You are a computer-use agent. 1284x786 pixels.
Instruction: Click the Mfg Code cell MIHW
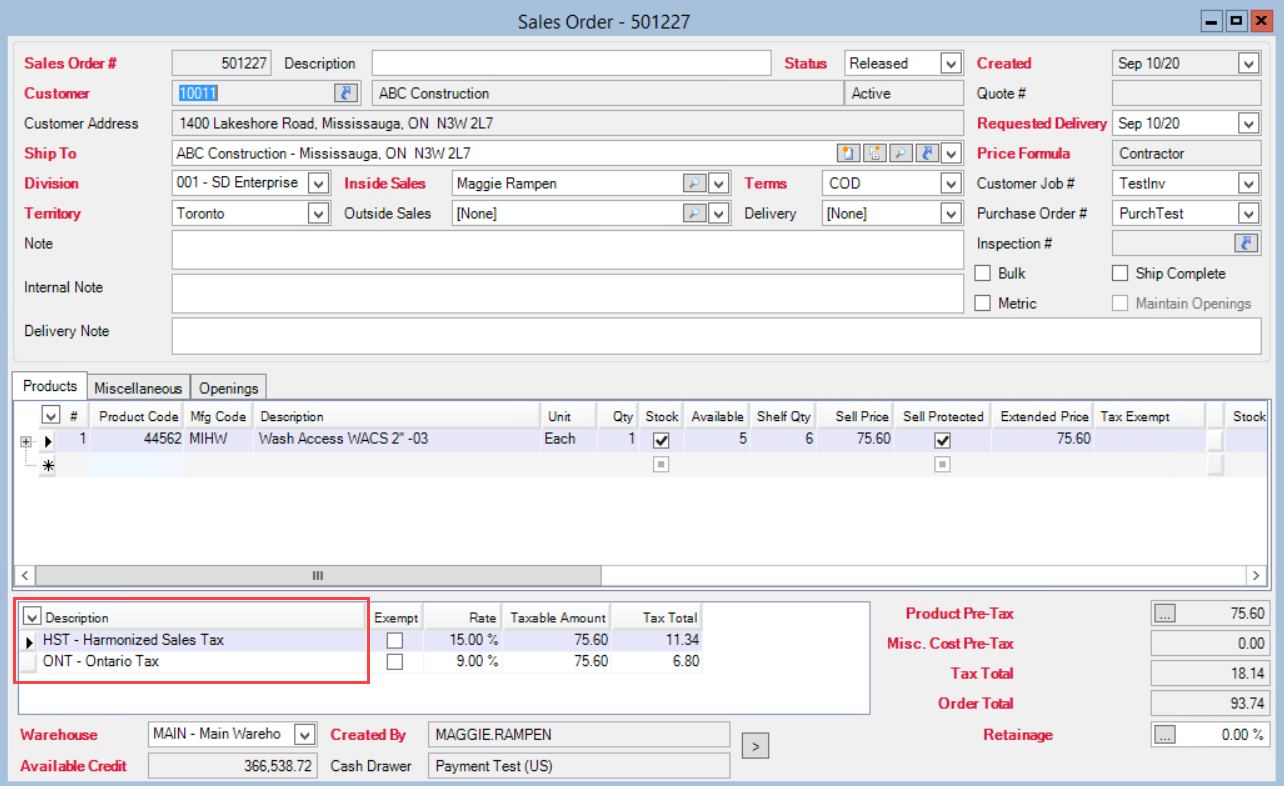[218, 439]
